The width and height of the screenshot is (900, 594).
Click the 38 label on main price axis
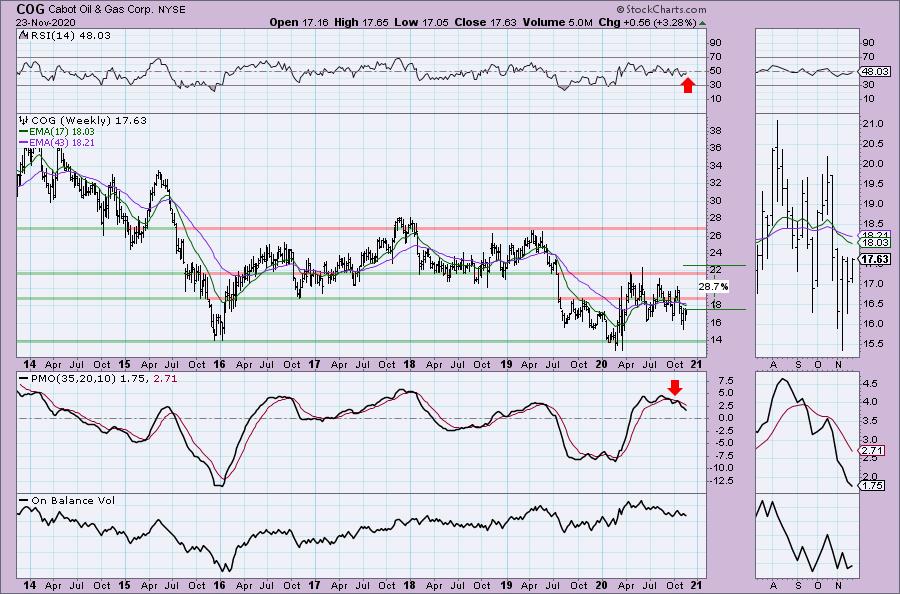(x=716, y=130)
